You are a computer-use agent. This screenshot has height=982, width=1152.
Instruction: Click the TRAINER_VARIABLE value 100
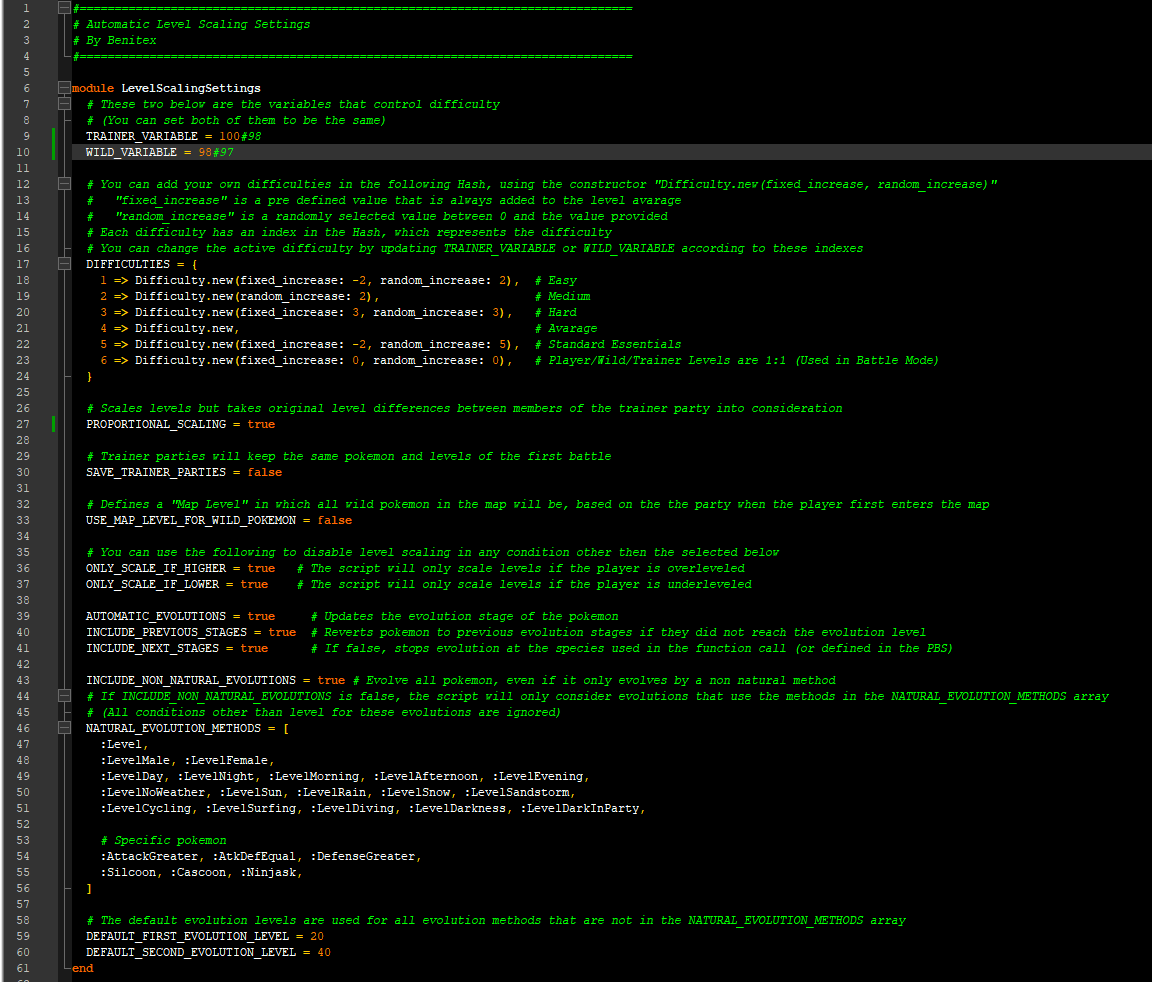229,136
